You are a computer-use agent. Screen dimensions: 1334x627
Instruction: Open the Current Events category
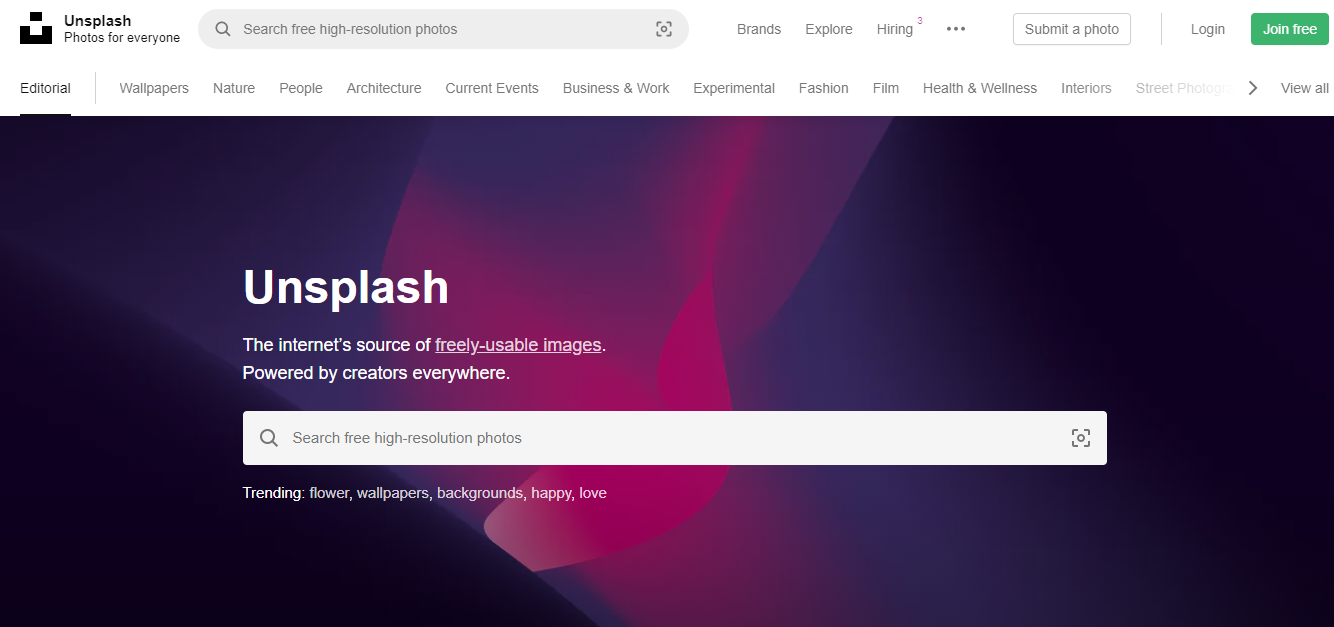[x=492, y=88]
